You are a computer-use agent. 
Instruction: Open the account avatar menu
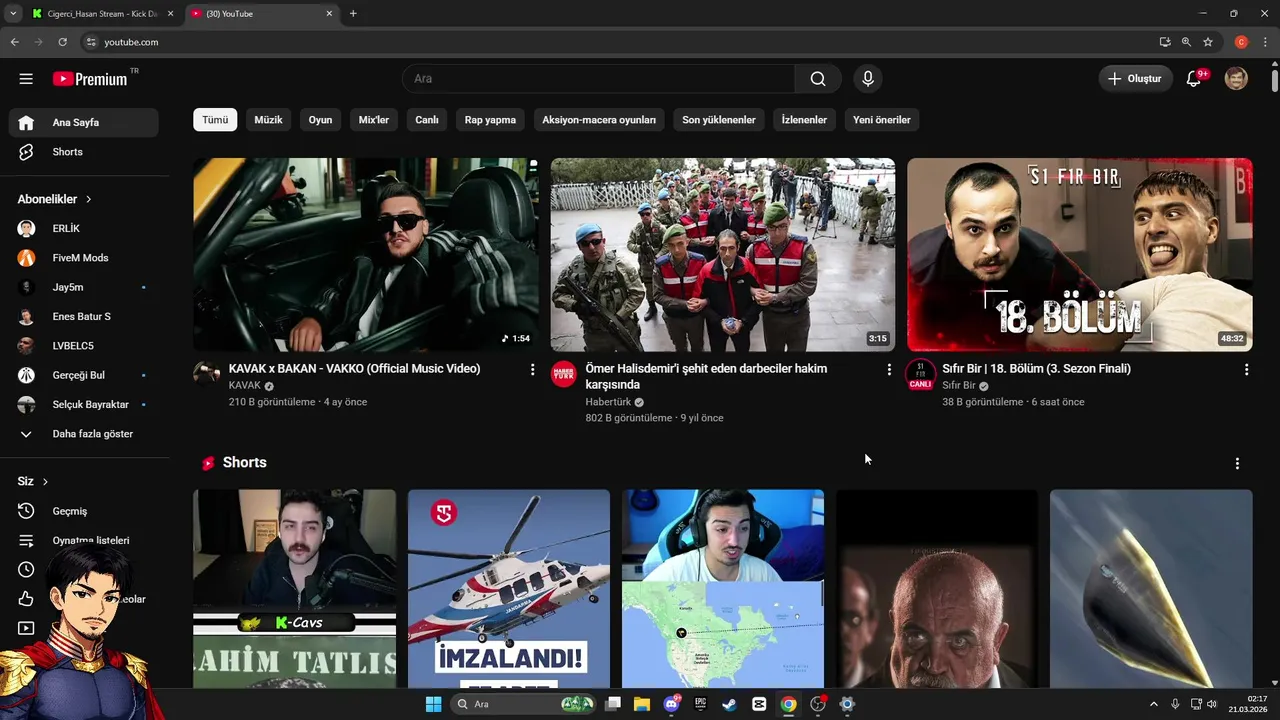[1236, 79]
